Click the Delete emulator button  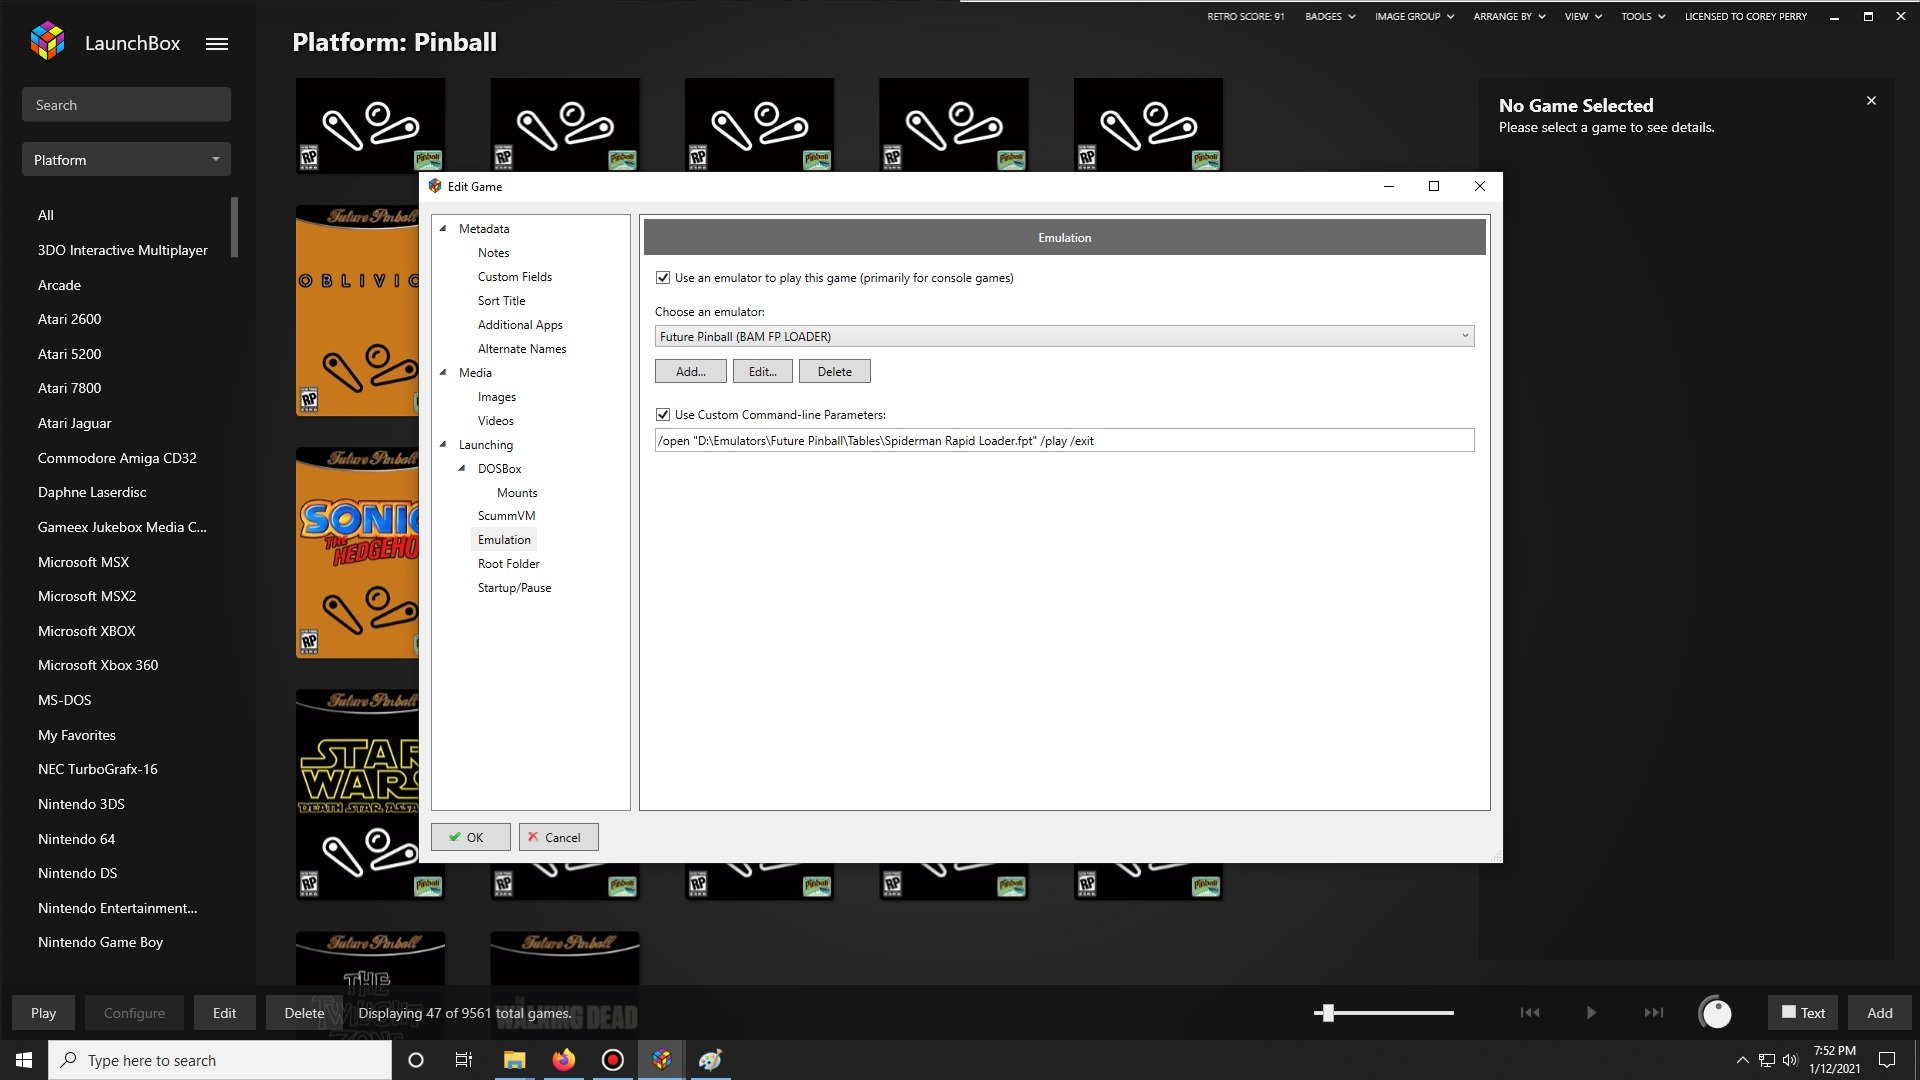click(834, 371)
